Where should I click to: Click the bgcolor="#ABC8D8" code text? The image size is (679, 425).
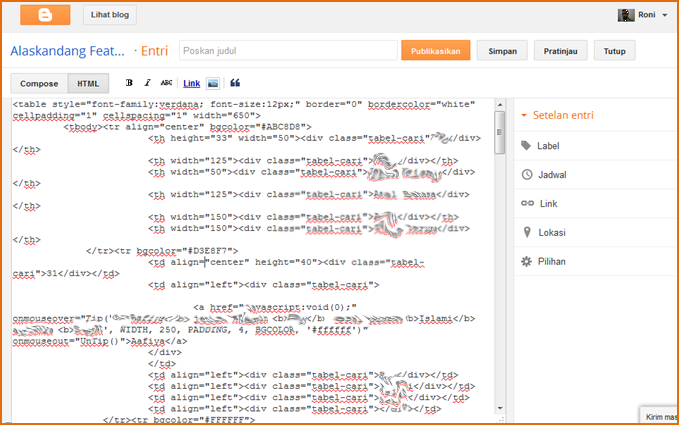pos(260,127)
